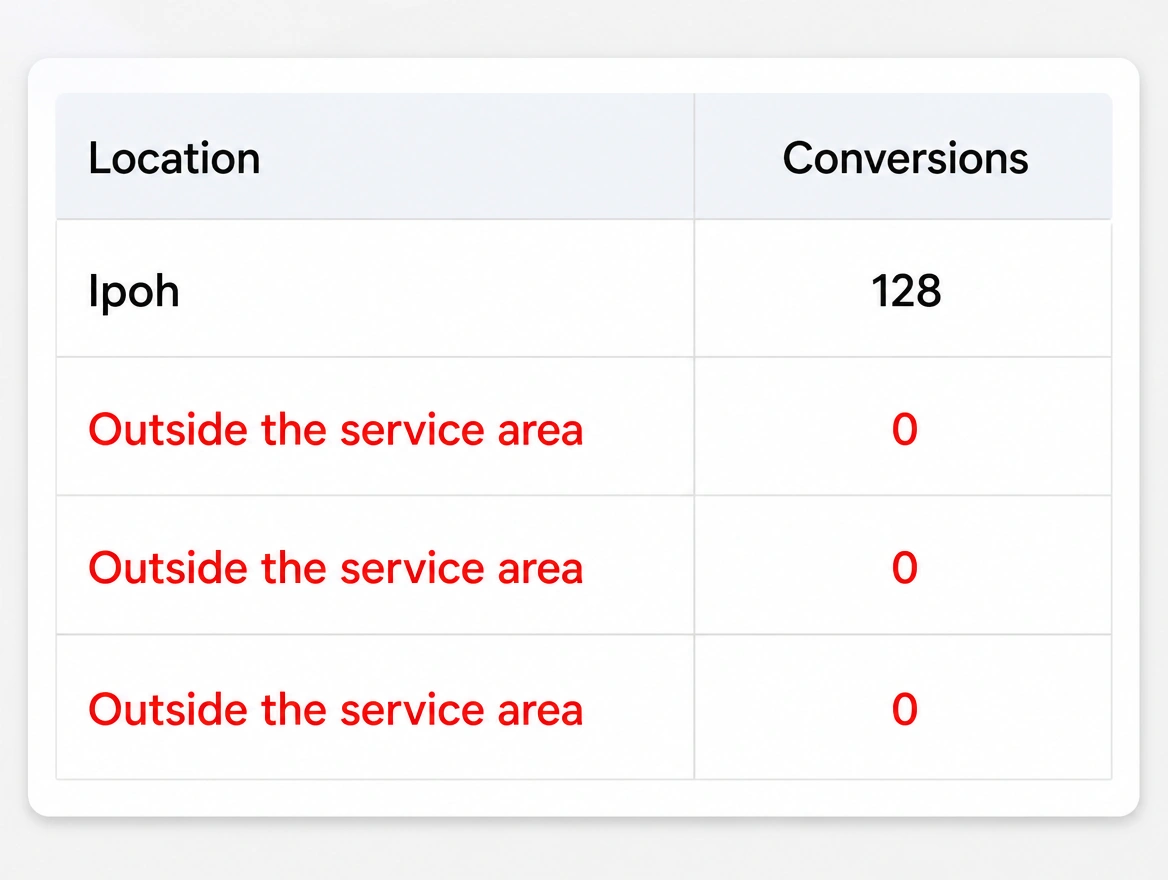The image size is (1168, 880).
Task: Select the last Outside the service area entry
Action: point(335,709)
